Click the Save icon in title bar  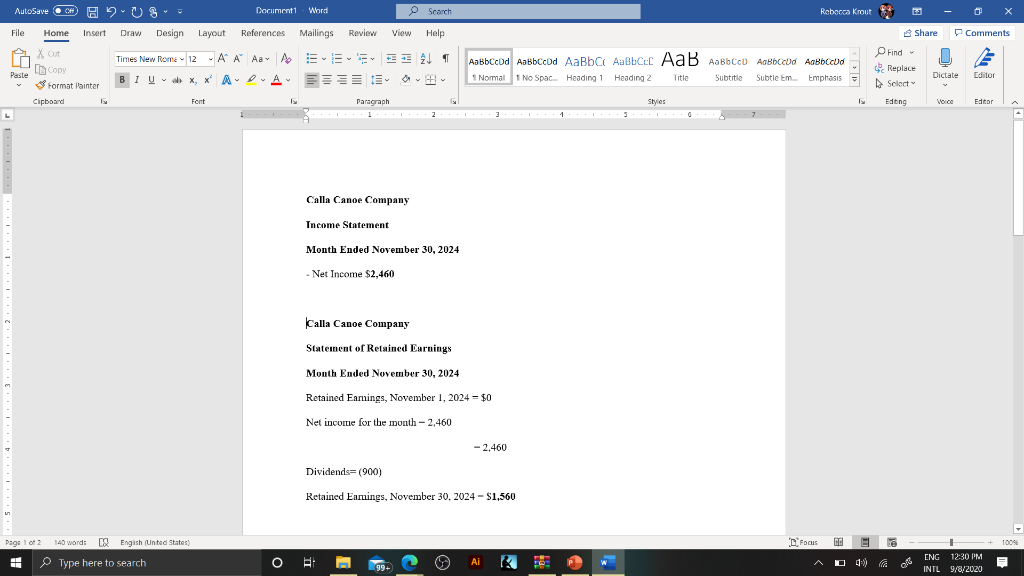[93, 12]
